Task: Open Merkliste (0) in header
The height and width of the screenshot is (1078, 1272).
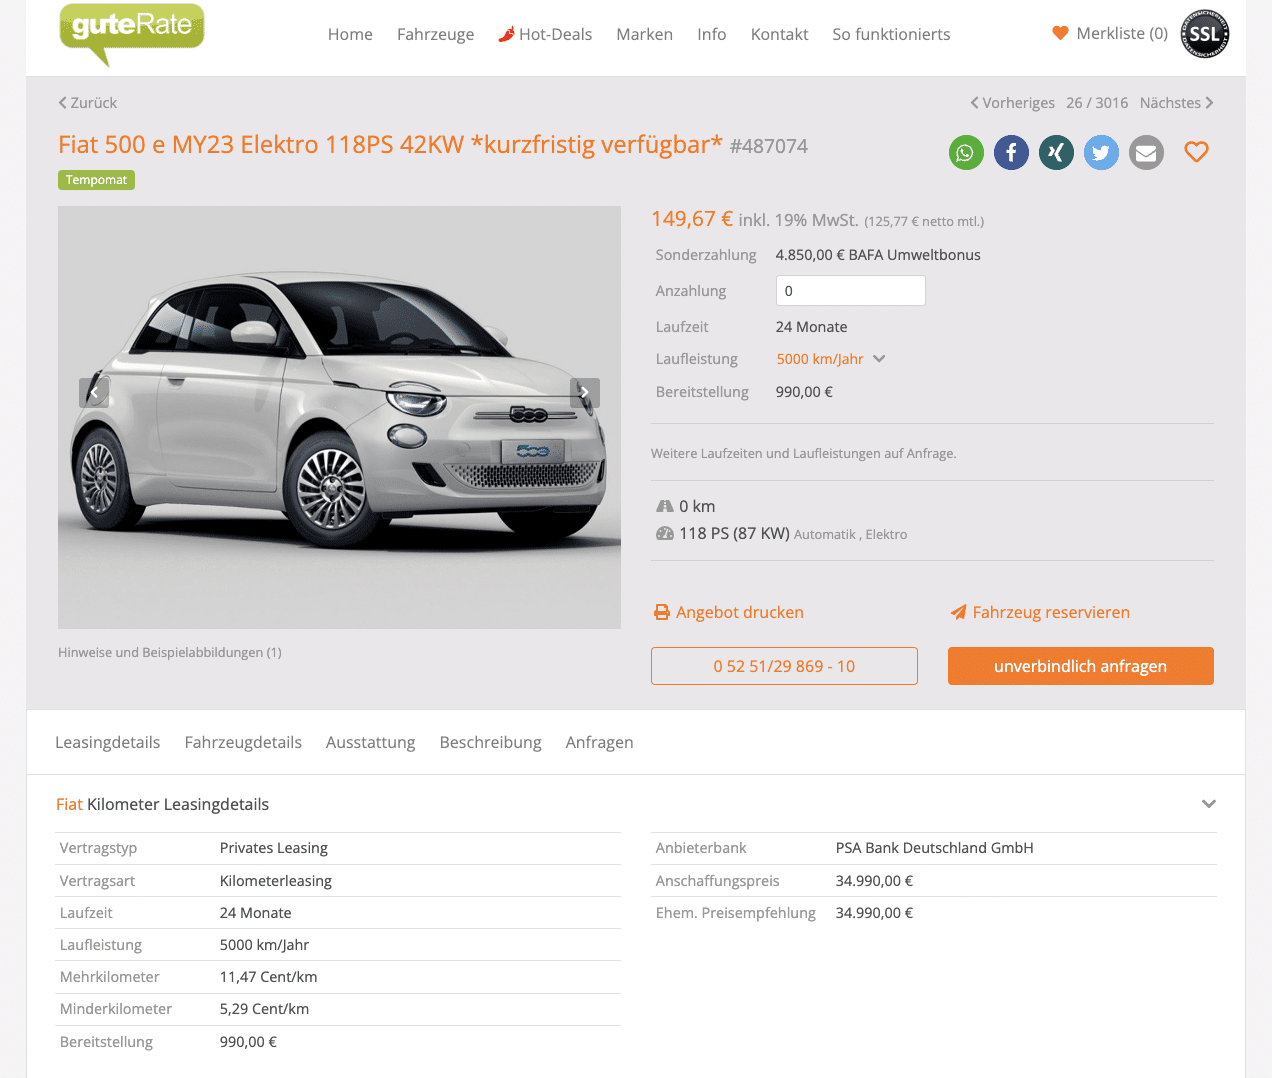Action: coord(1110,33)
